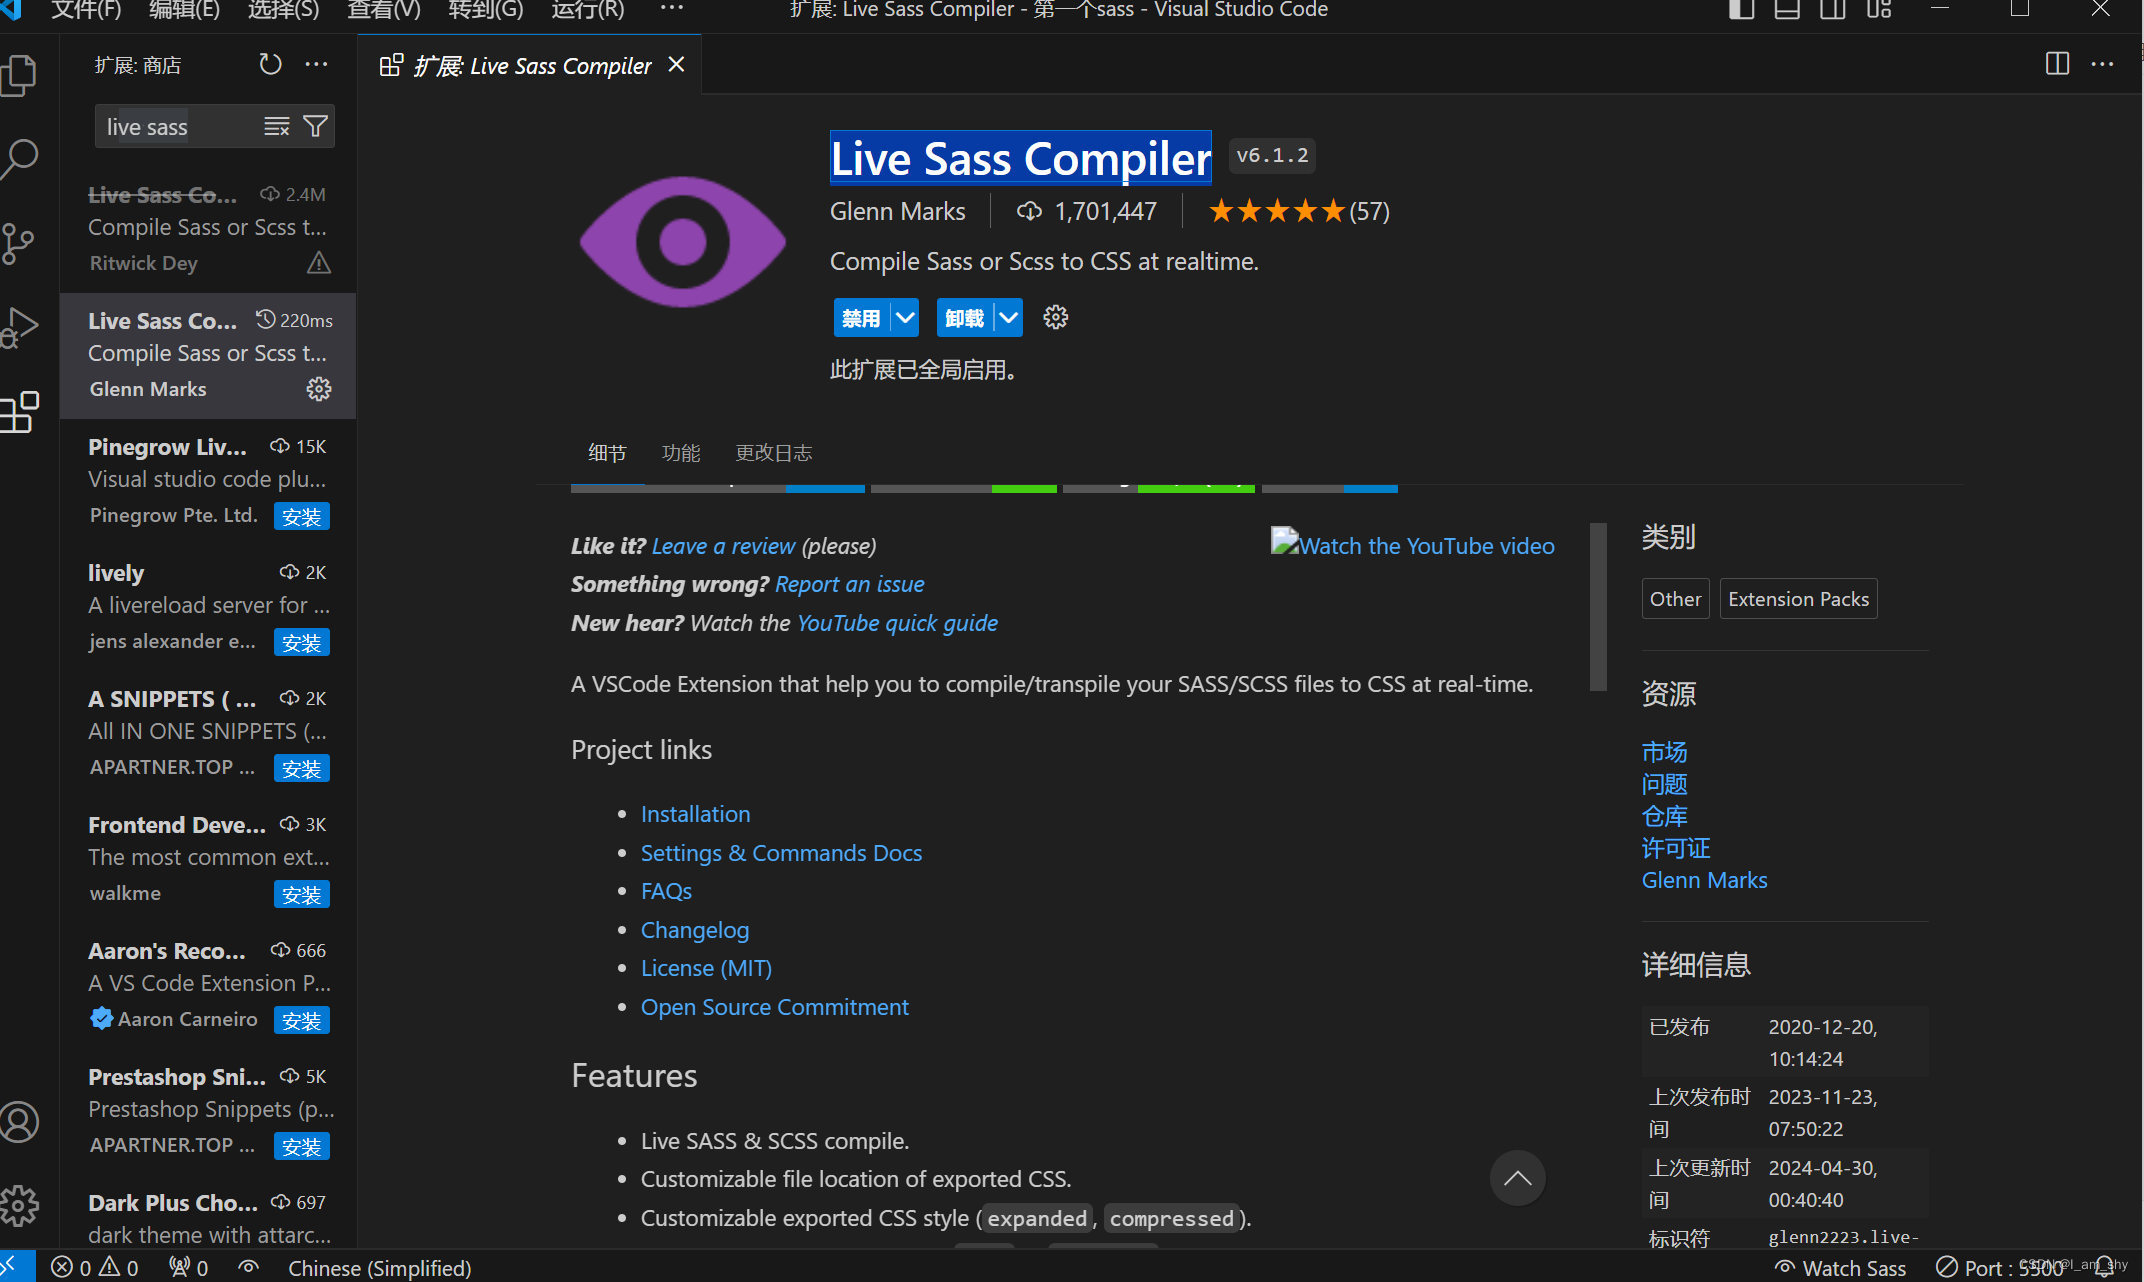Open the Accounts icon menu

point(19,1122)
